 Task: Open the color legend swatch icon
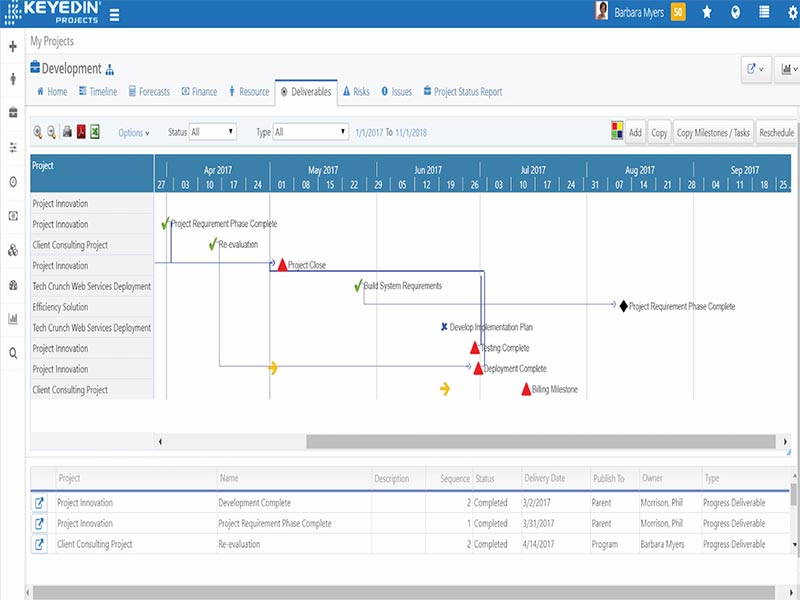coord(617,132)
